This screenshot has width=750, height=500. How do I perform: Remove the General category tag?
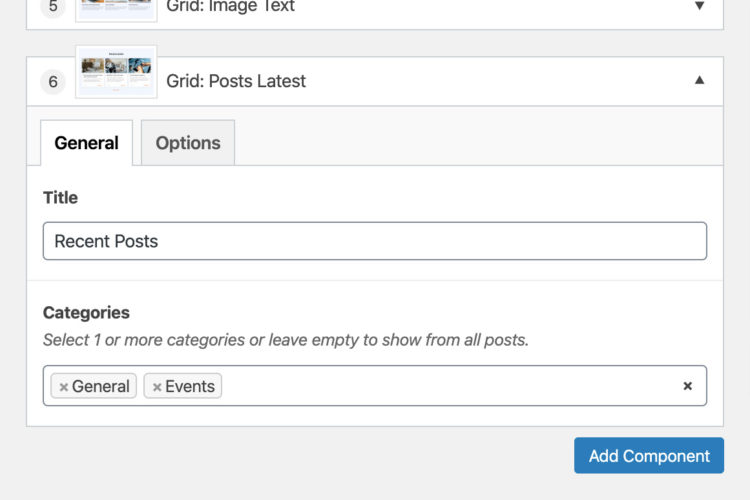pos(64,387)
